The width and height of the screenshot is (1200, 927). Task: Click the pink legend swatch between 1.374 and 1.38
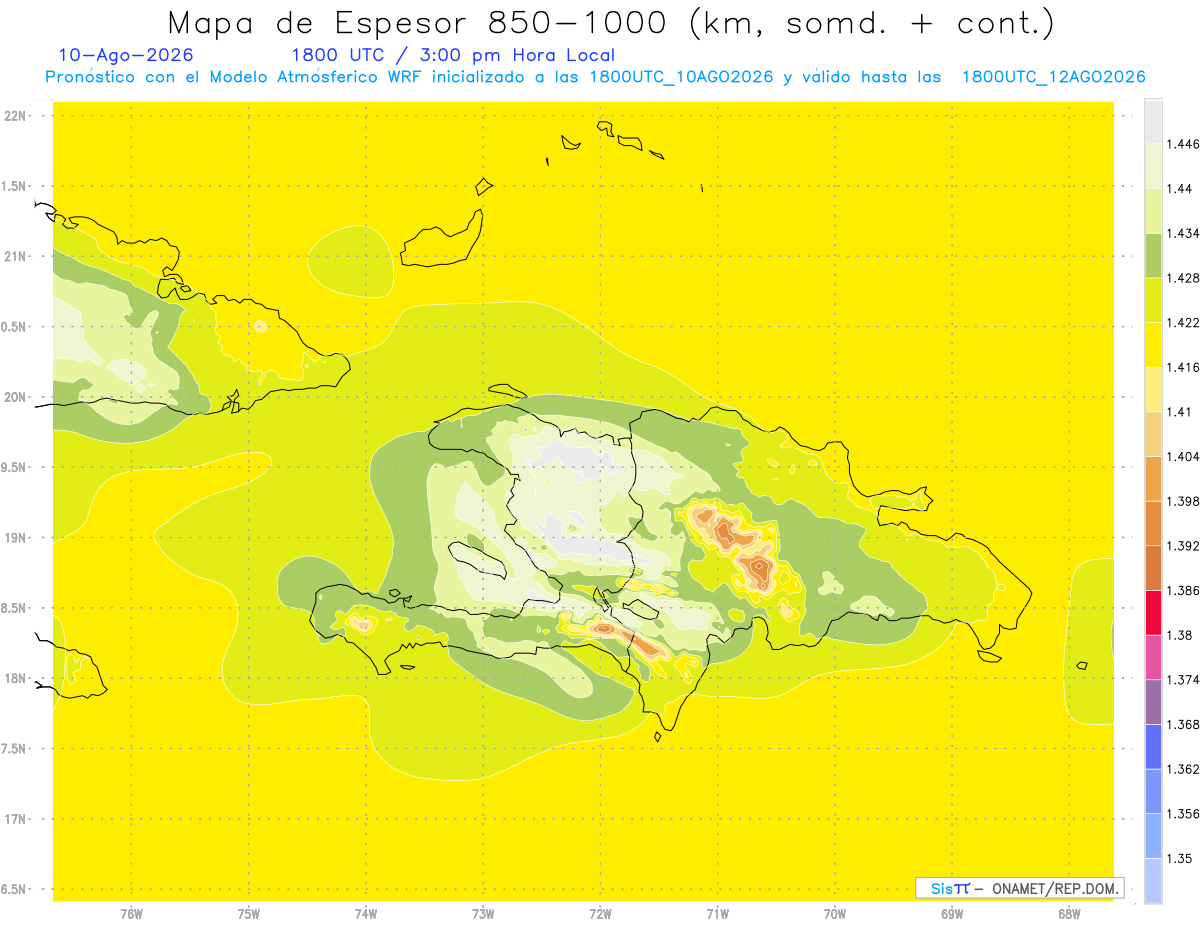(x=1153, y=657)
